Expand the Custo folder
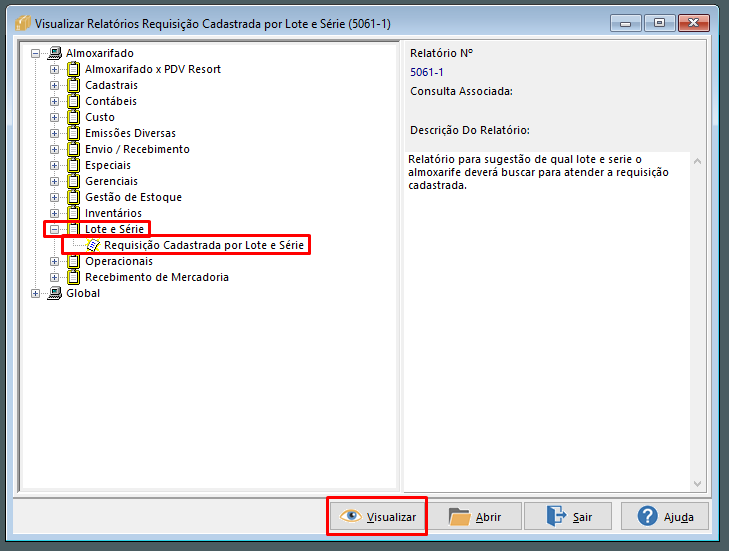The height and width of the screenshot is (551, 729). tap(54, 118)
